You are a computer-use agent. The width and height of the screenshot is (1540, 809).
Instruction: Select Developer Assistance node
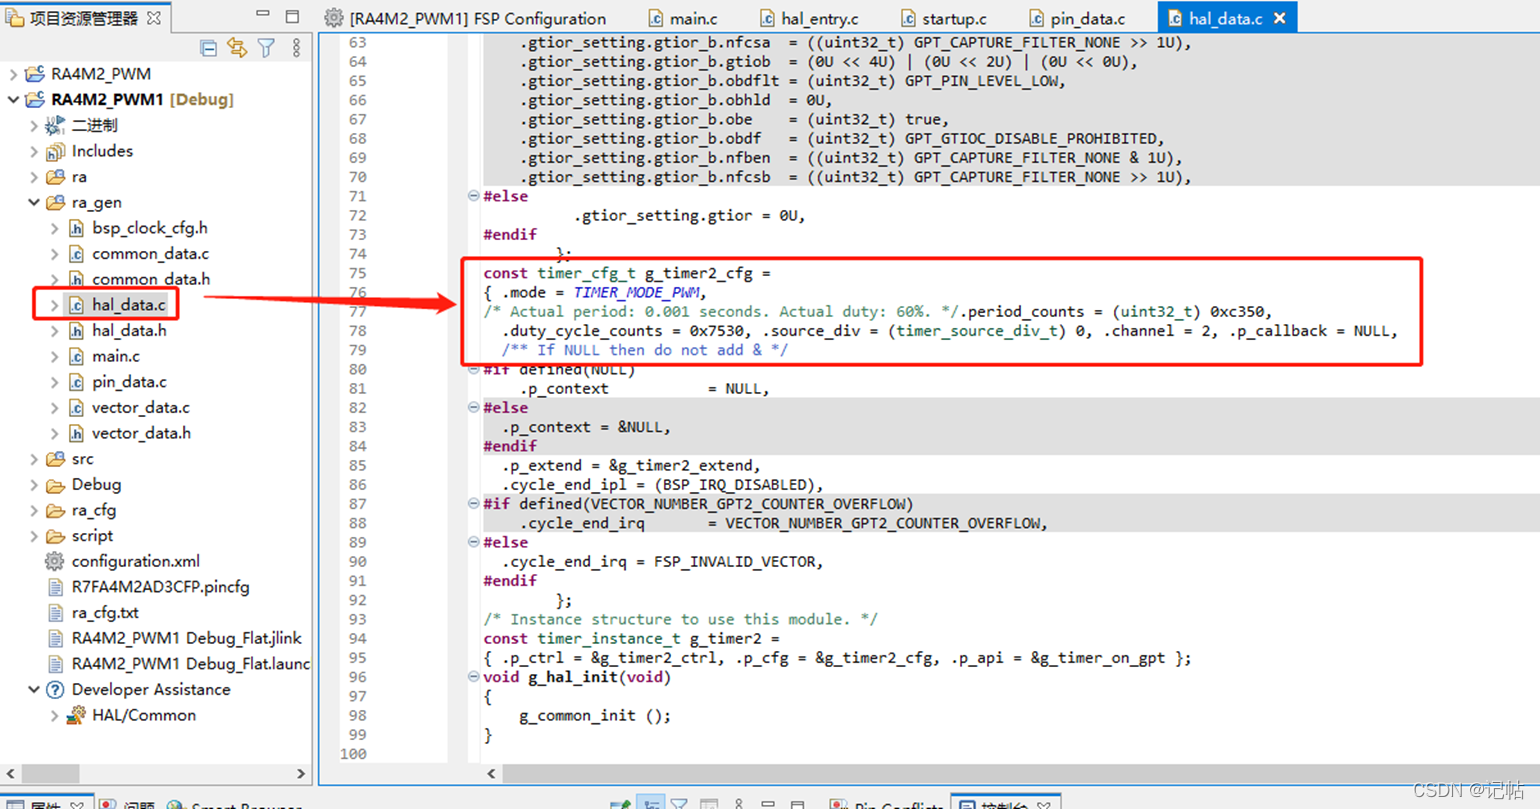click(x=151, y=690)
